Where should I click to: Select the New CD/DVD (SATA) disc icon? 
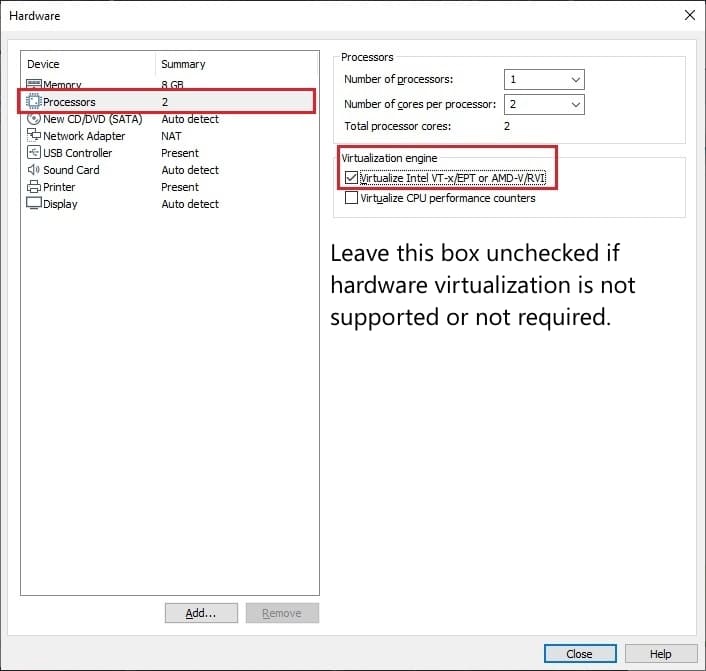coord(34,119)
